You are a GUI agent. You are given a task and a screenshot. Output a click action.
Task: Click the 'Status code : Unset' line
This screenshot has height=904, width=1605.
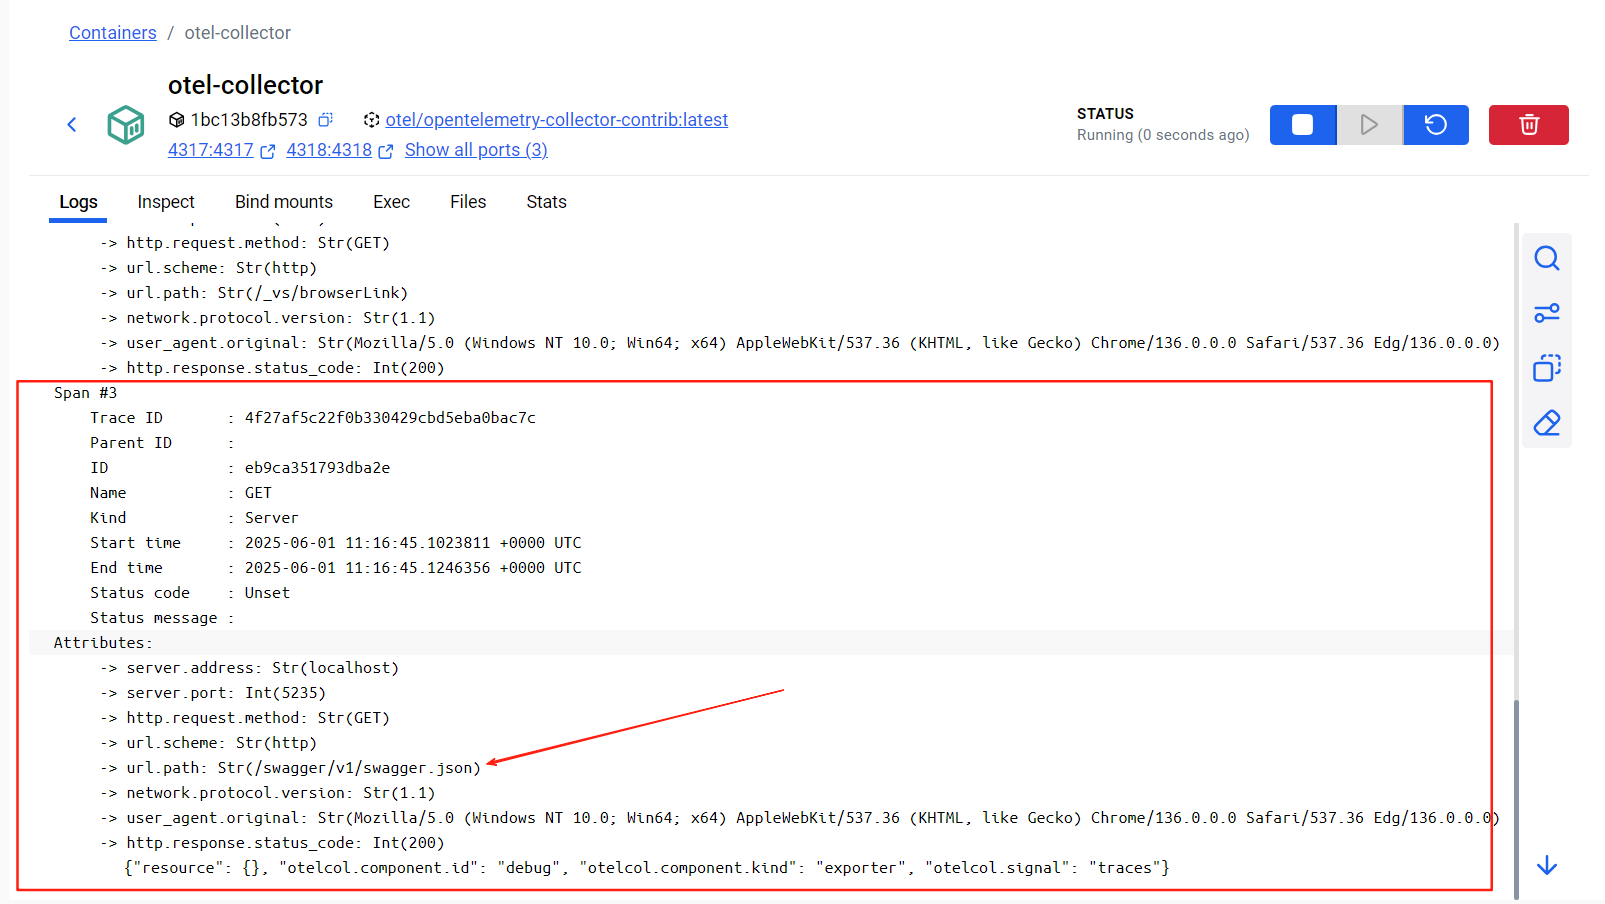[x=190, y=593]
